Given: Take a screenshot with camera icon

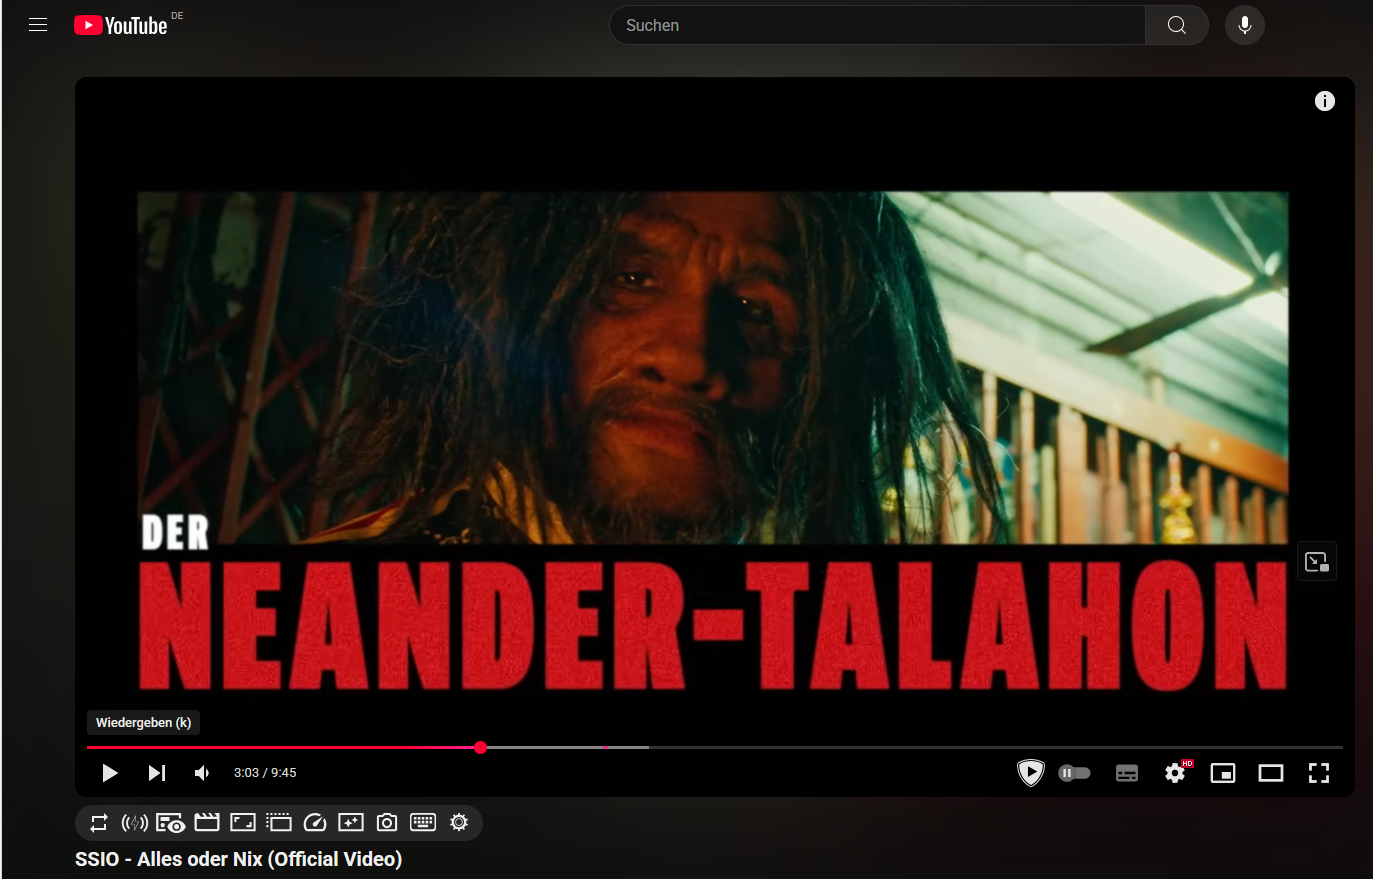Looking at the screenshot, I should (387, 823).
